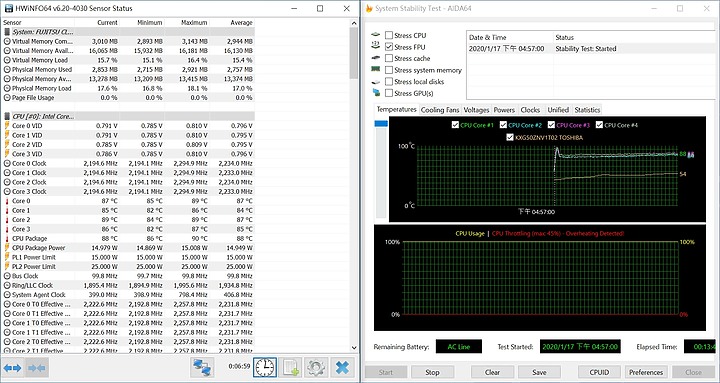
Task: Click the HWiNFO collapse window arrows icon
Action: pyautogui.click(x=37, y=367)
